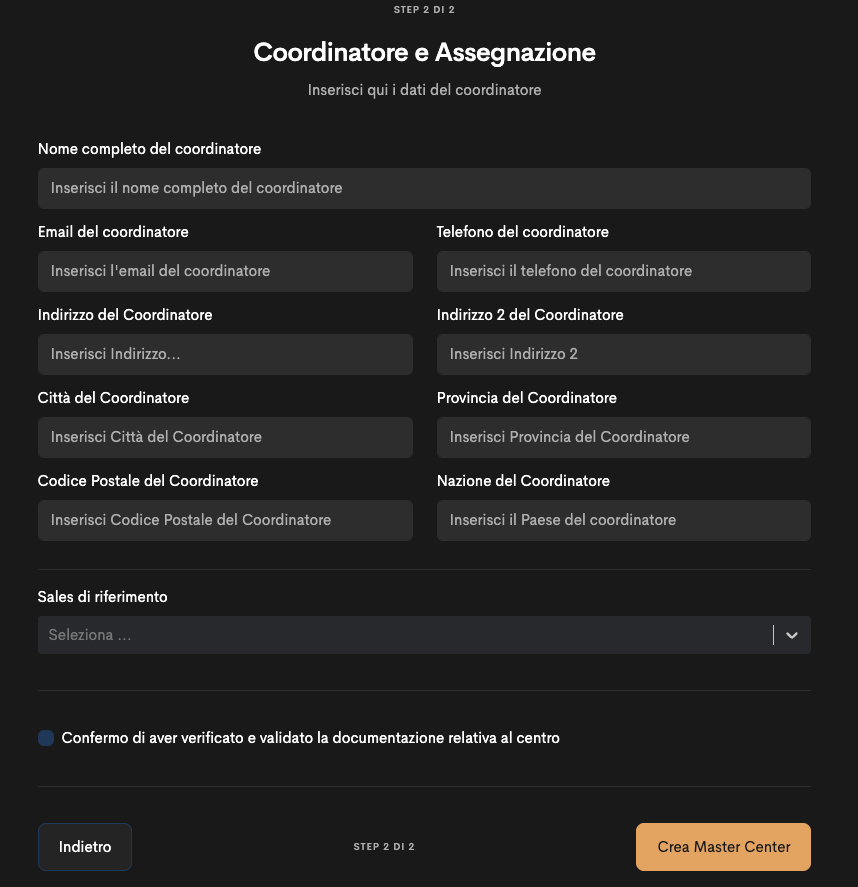Select the 'Inserisci Indirizzo...' address field
The width and height of the screenshot is (858, 887).
tap(225, 354)
